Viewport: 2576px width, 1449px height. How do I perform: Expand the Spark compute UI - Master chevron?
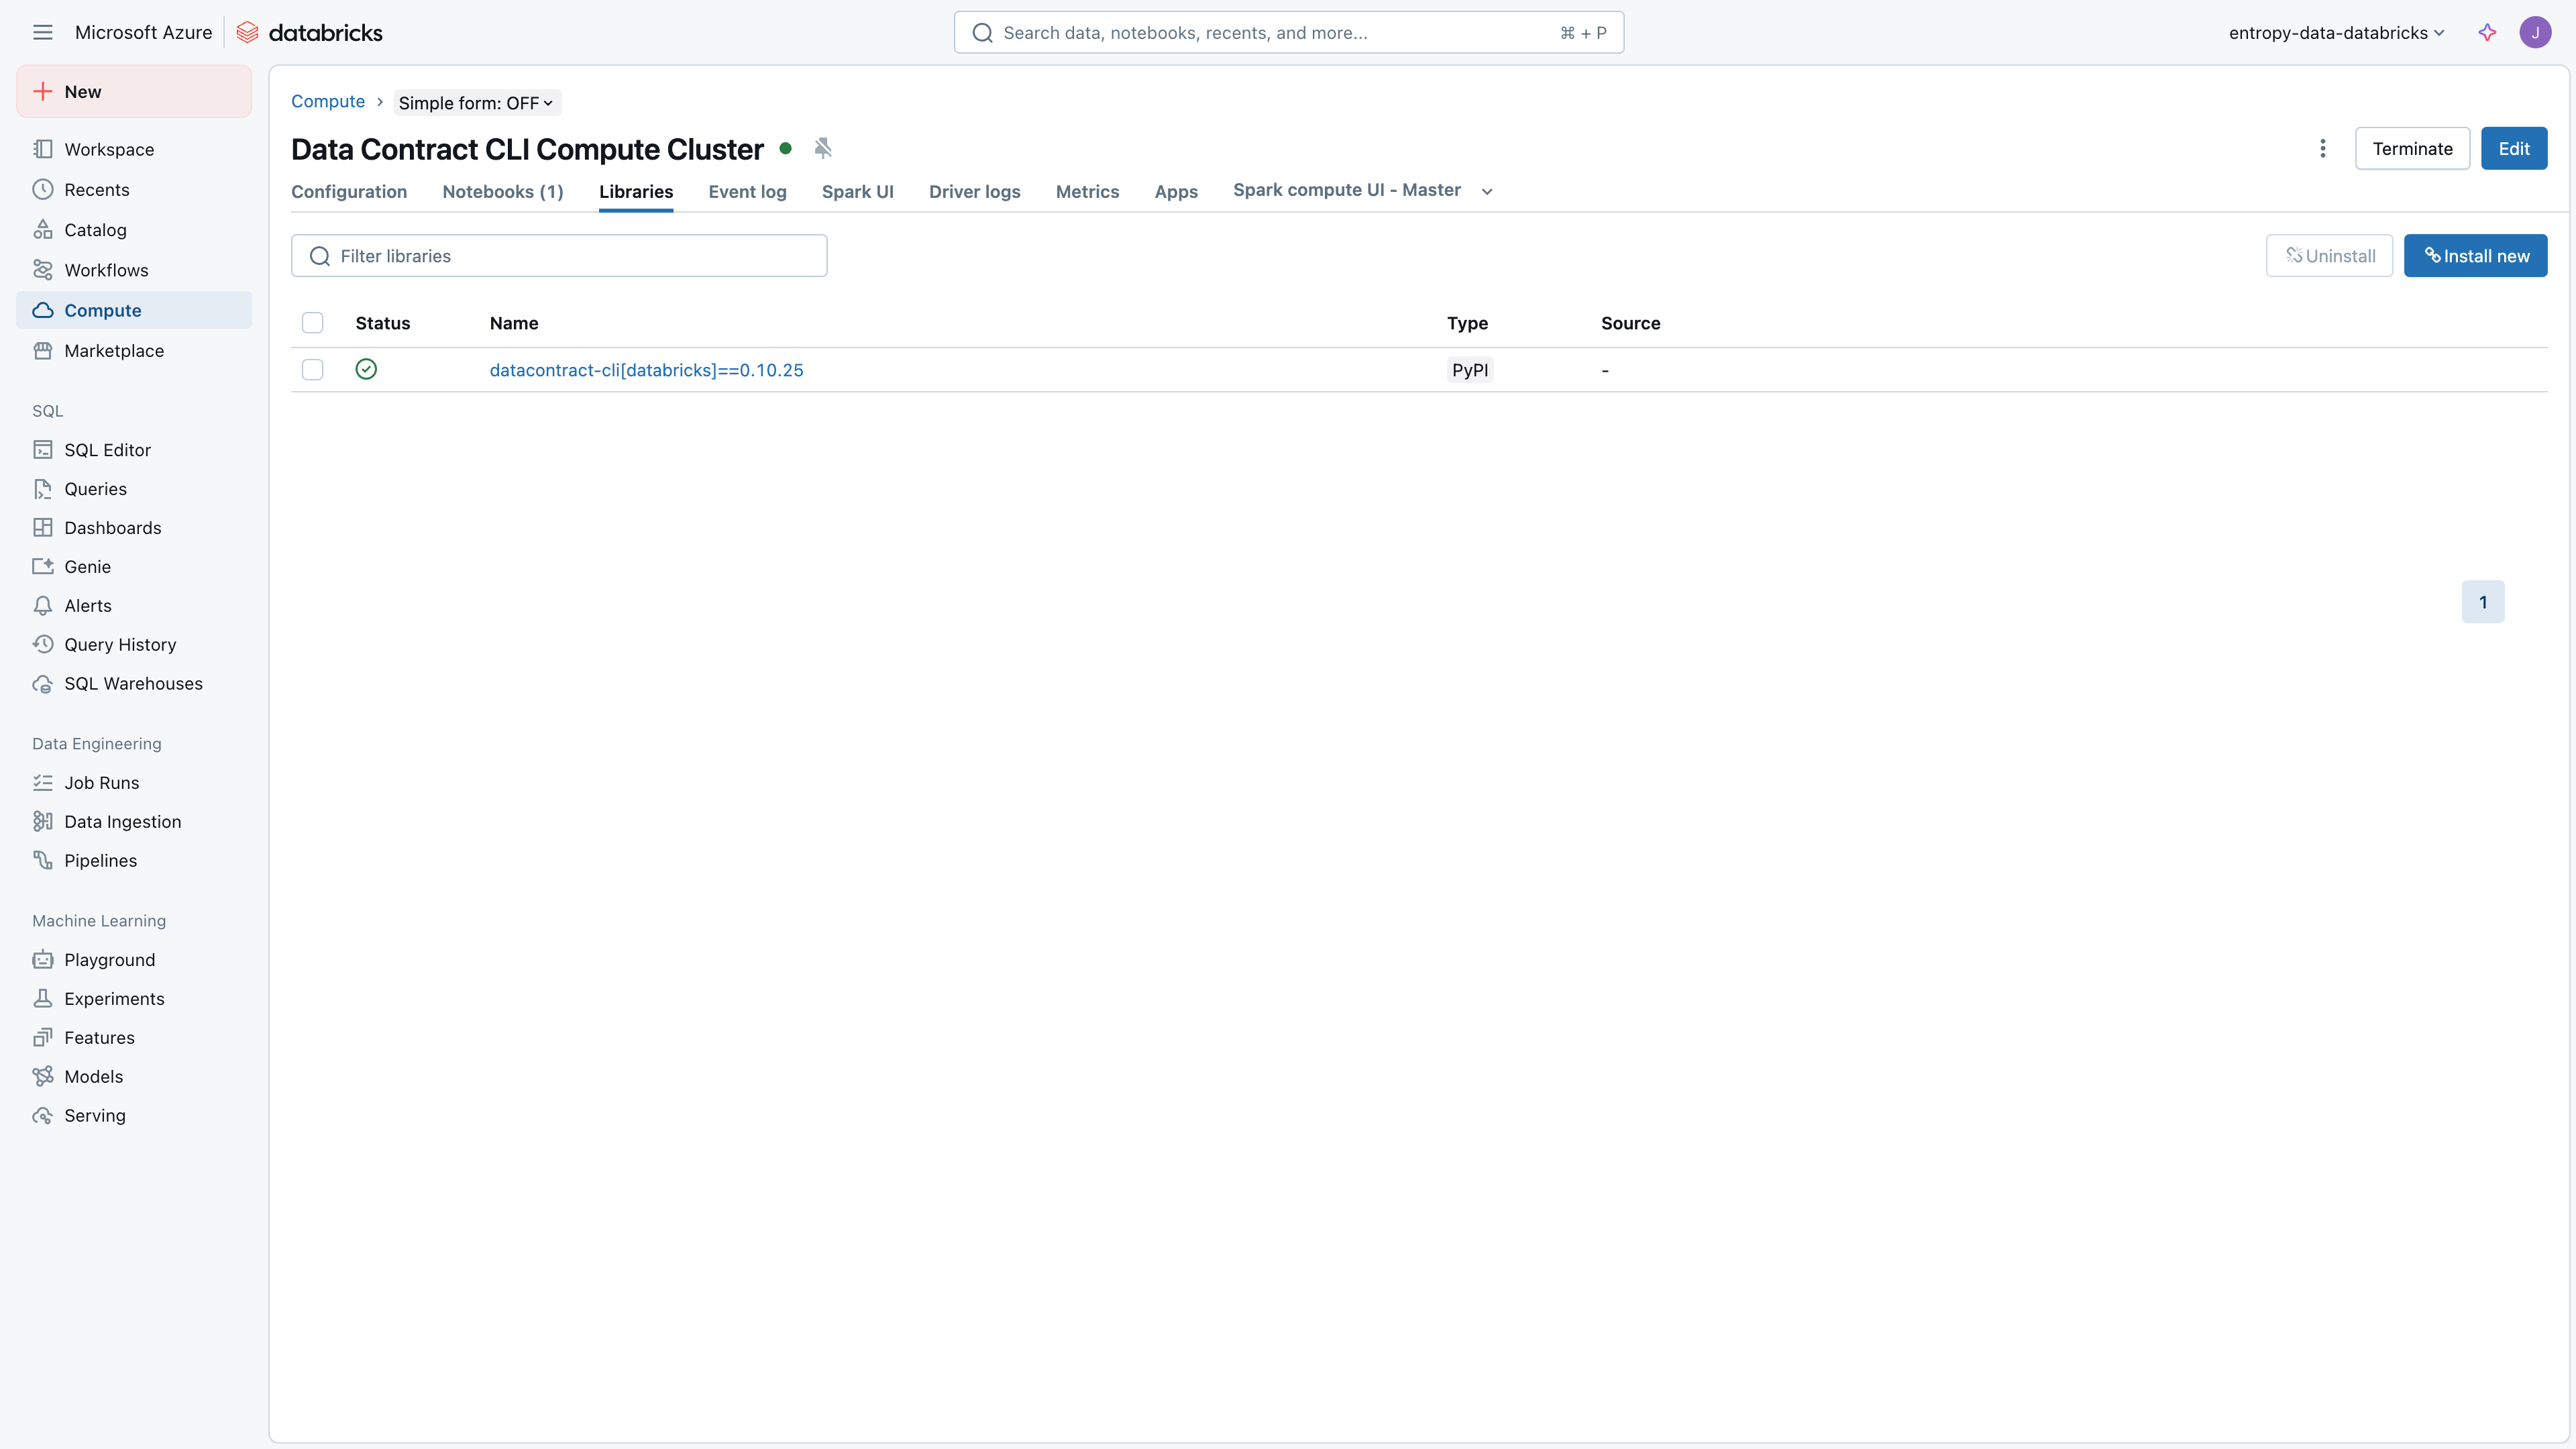[x=1487, y=191]
